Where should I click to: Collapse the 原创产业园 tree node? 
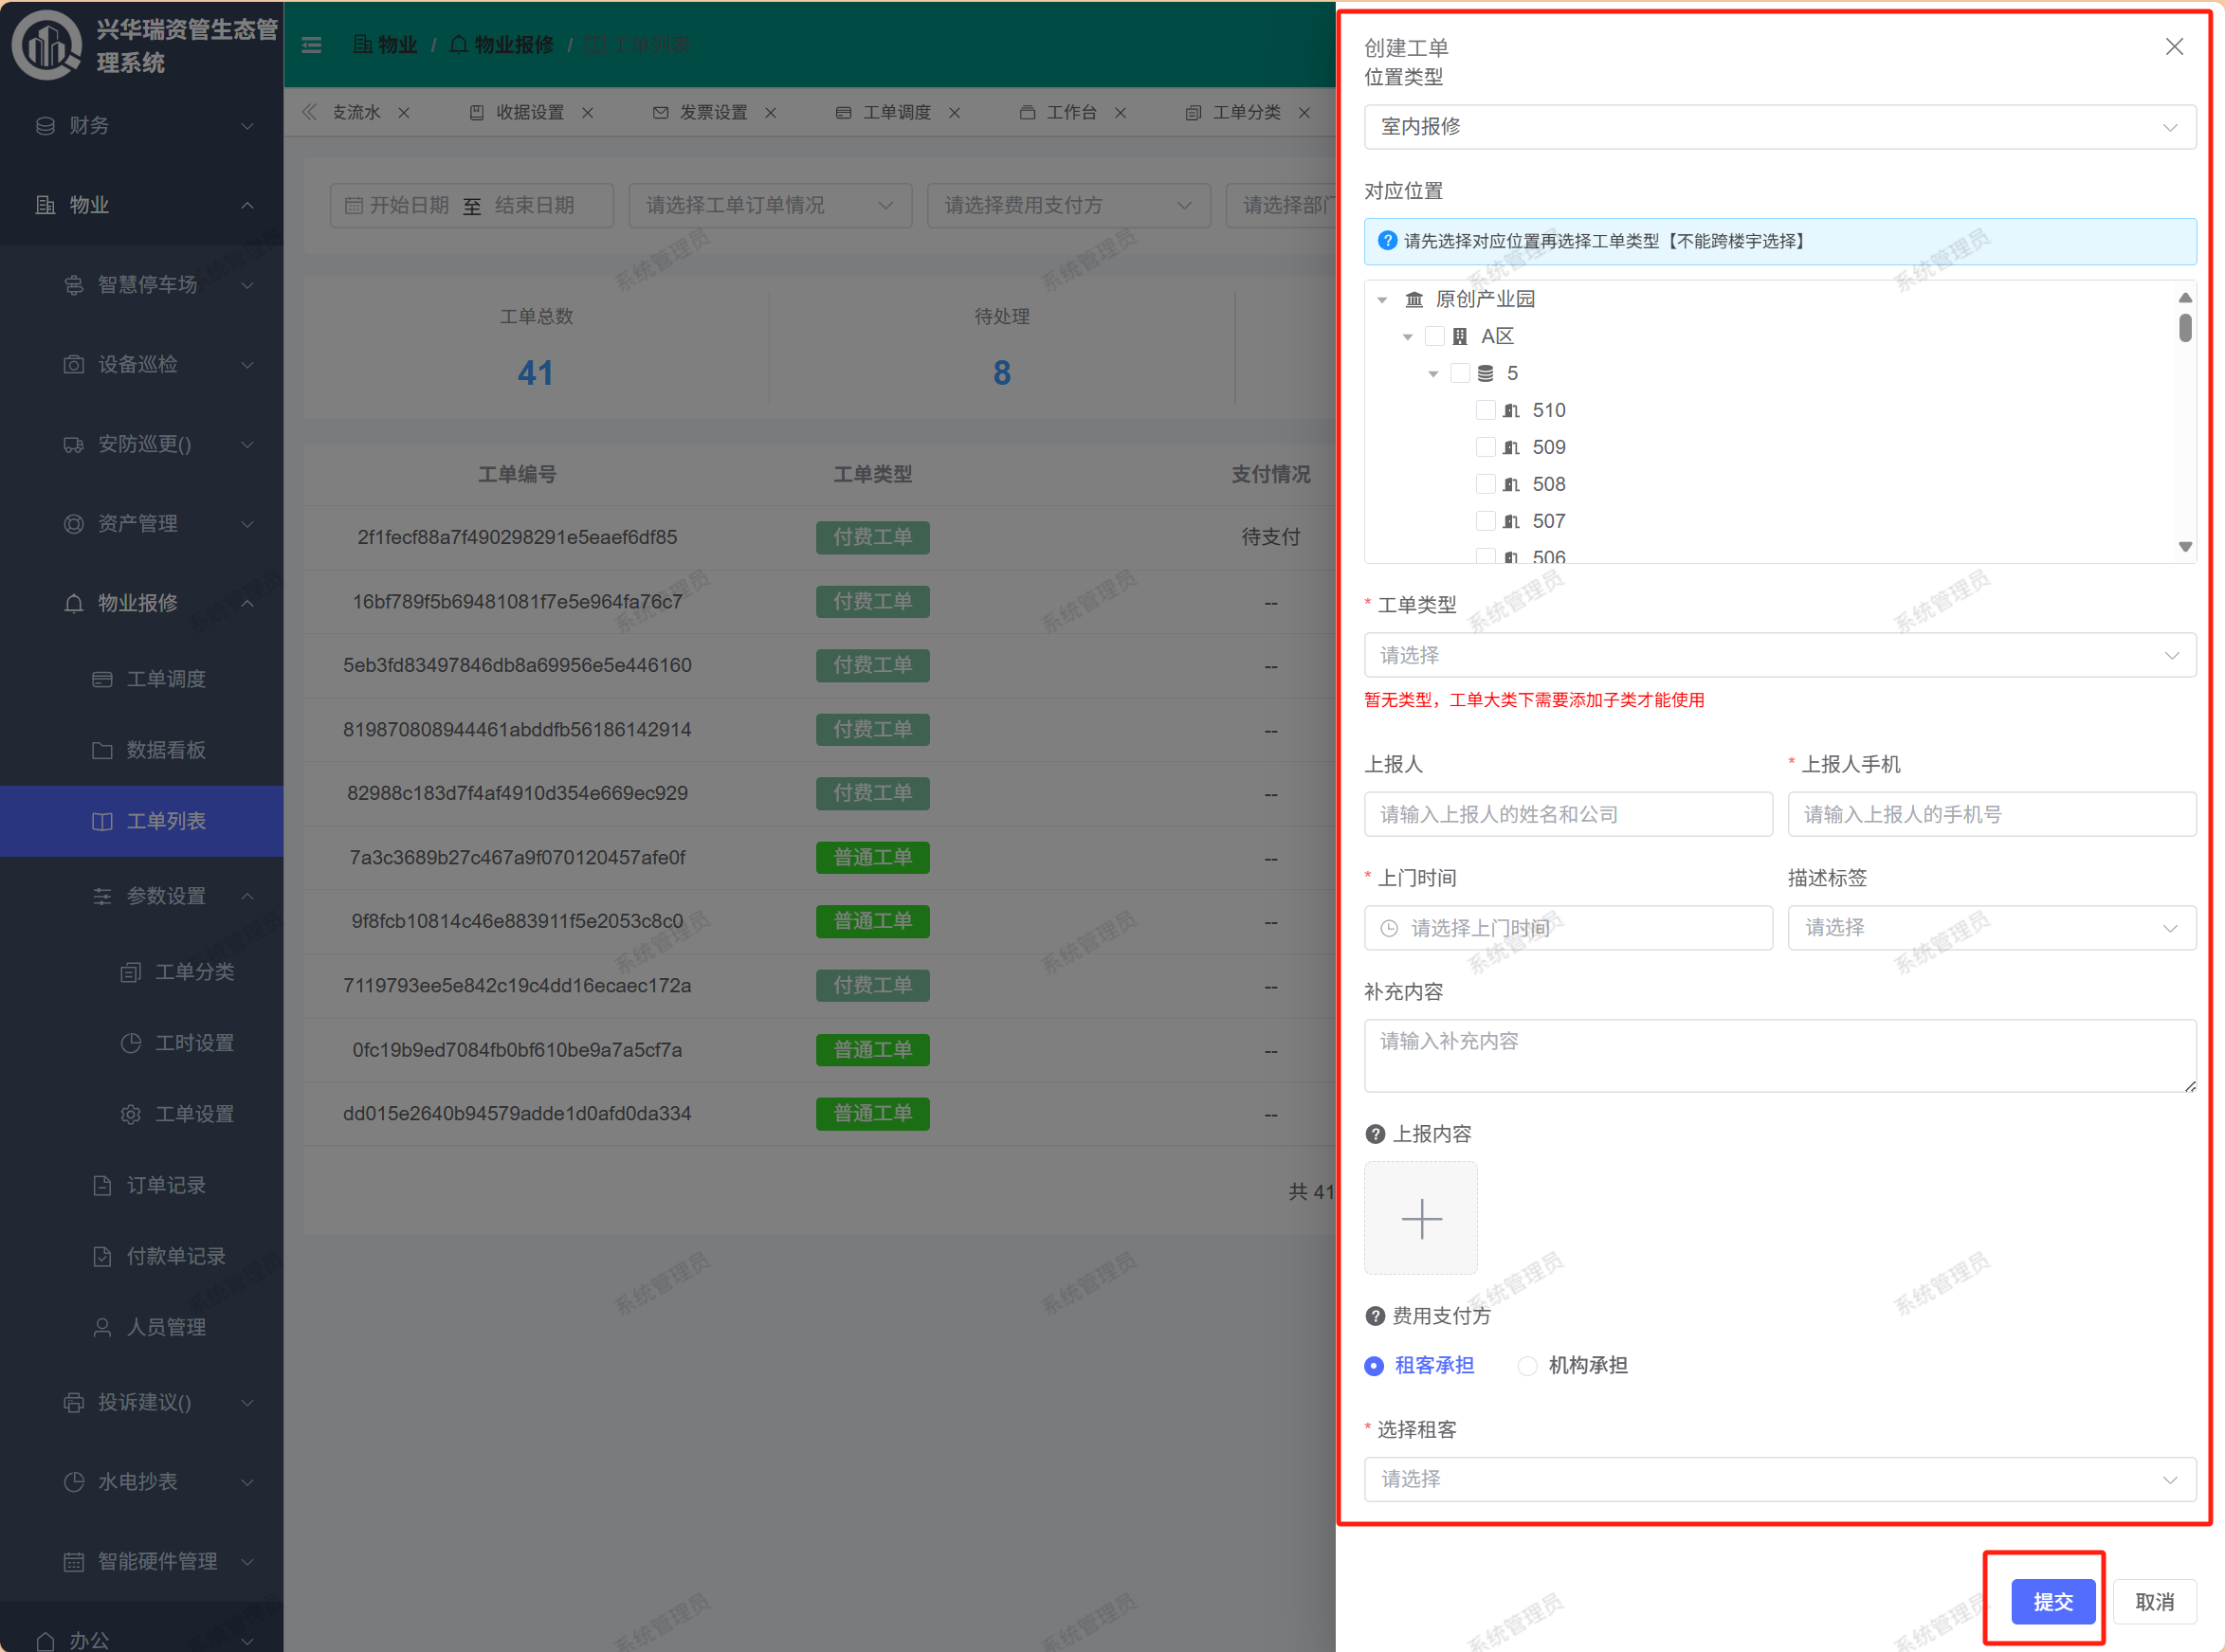coord(1382,299)
